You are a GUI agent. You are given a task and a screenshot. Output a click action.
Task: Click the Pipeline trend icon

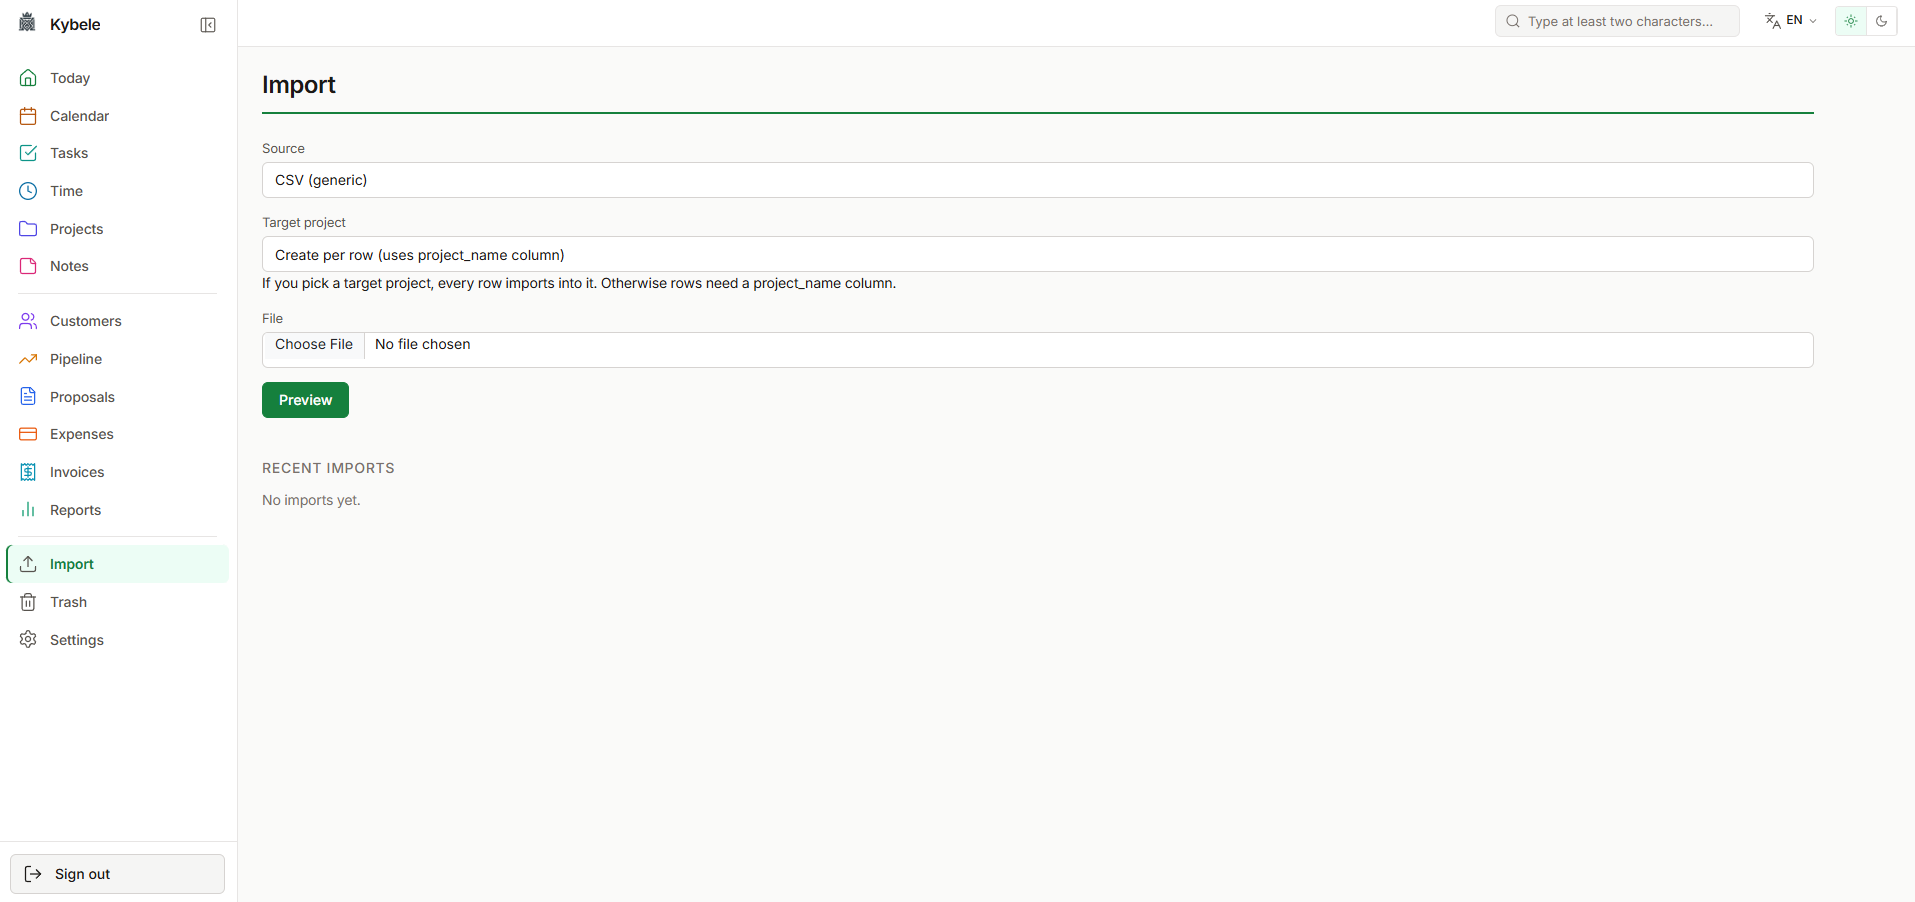pos(28,359)
